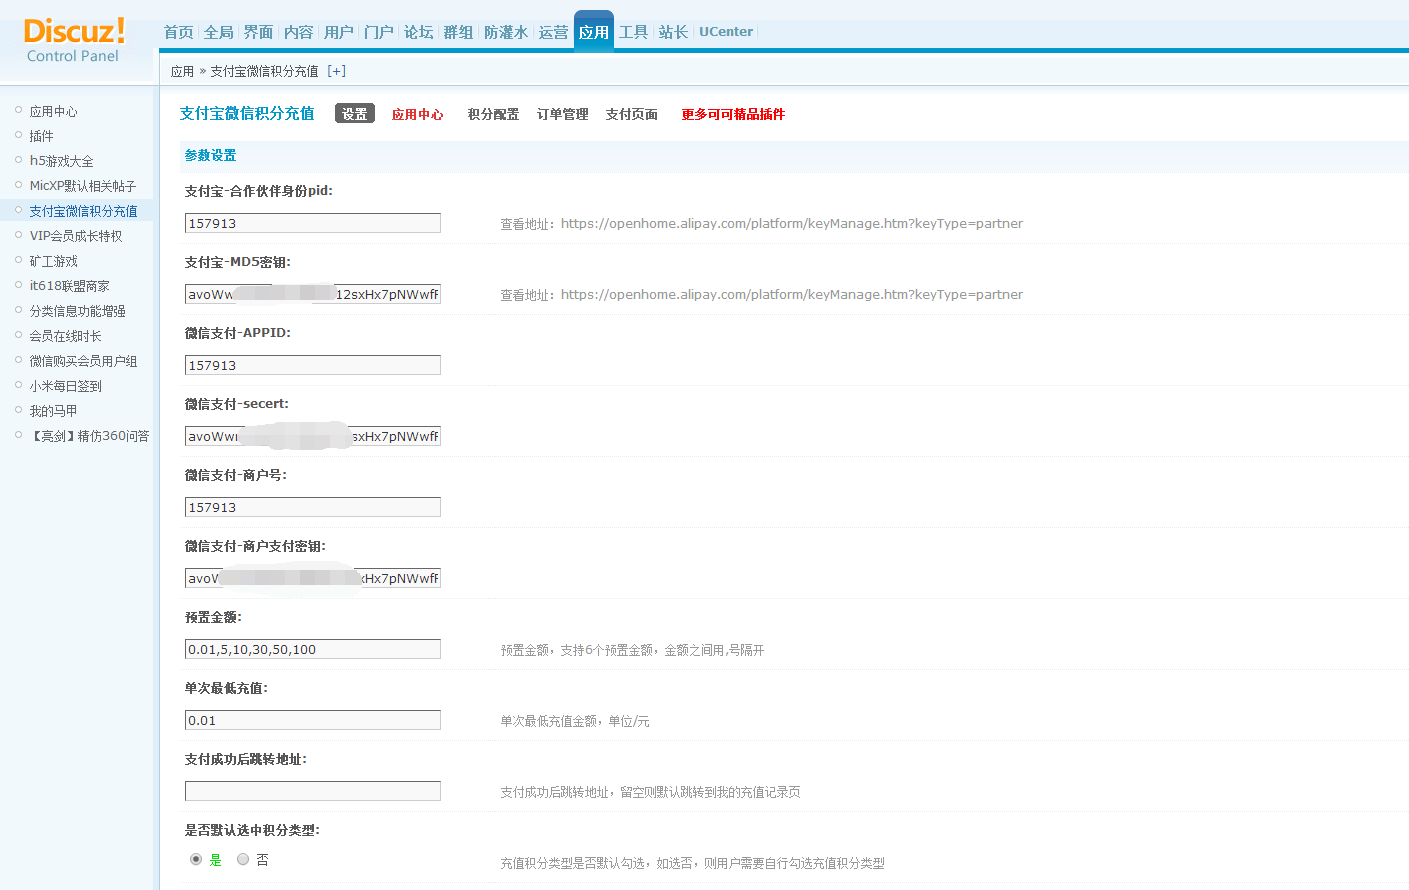
Task: Switch to the 支付页面 tab
Action: coord(632,114)
